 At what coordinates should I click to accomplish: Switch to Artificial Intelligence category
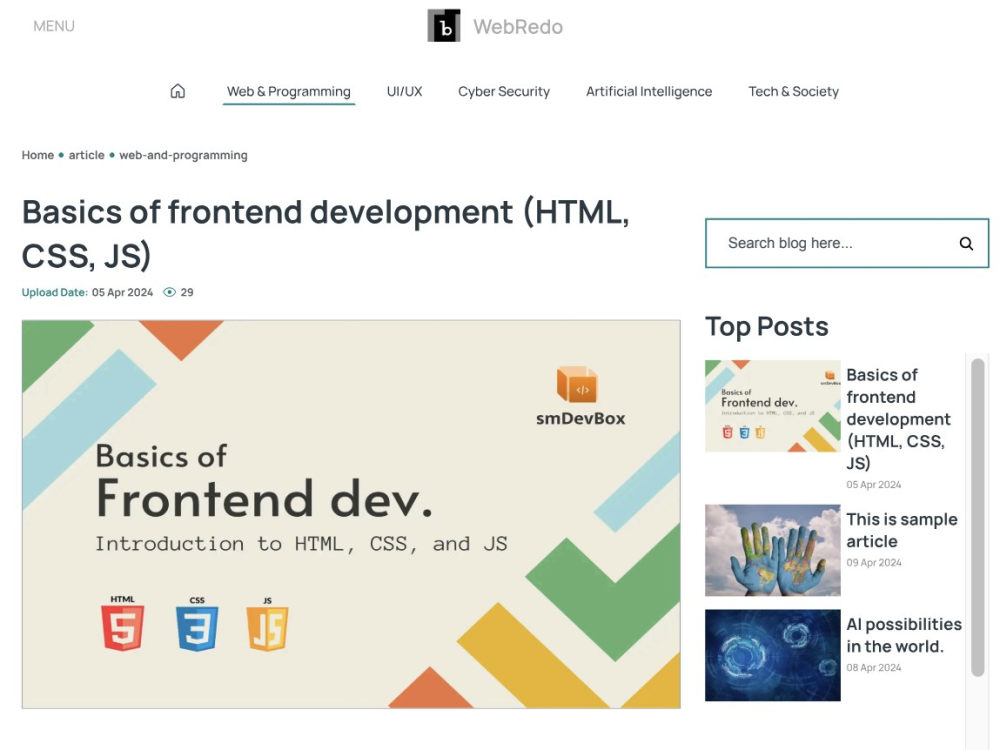[x=649, y=91]
